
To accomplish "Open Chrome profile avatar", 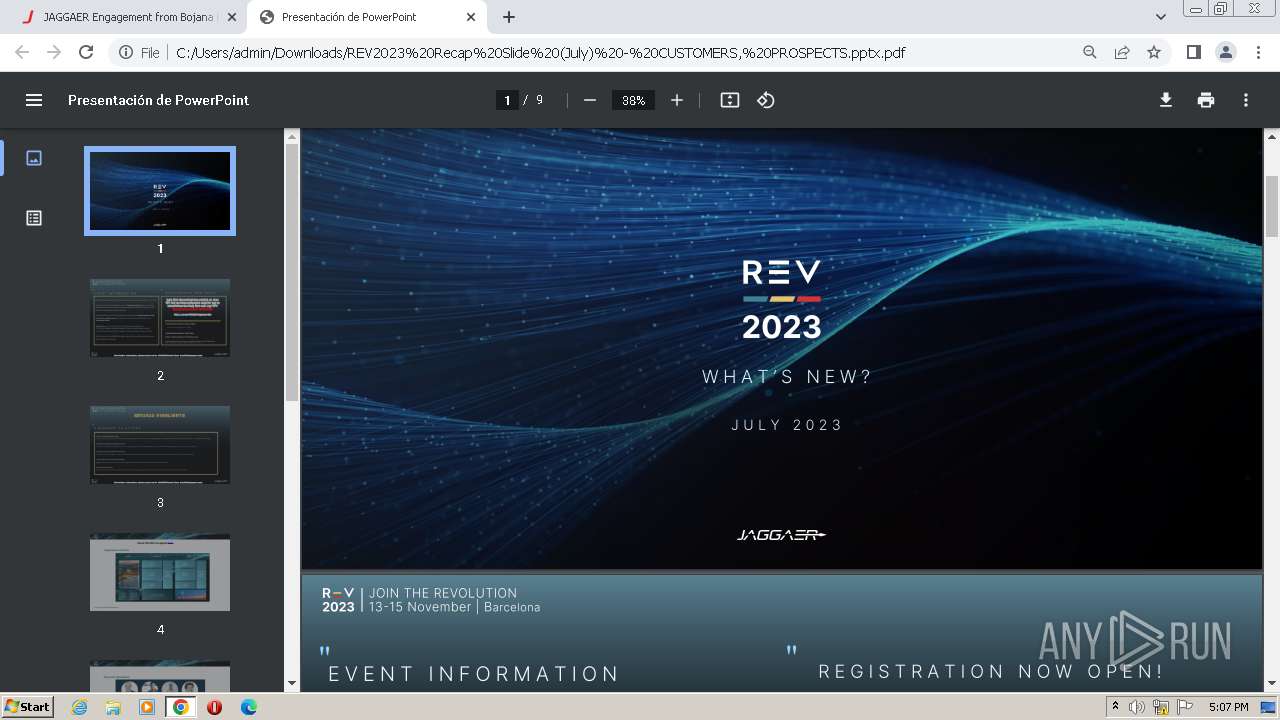I will [1226, 52].
